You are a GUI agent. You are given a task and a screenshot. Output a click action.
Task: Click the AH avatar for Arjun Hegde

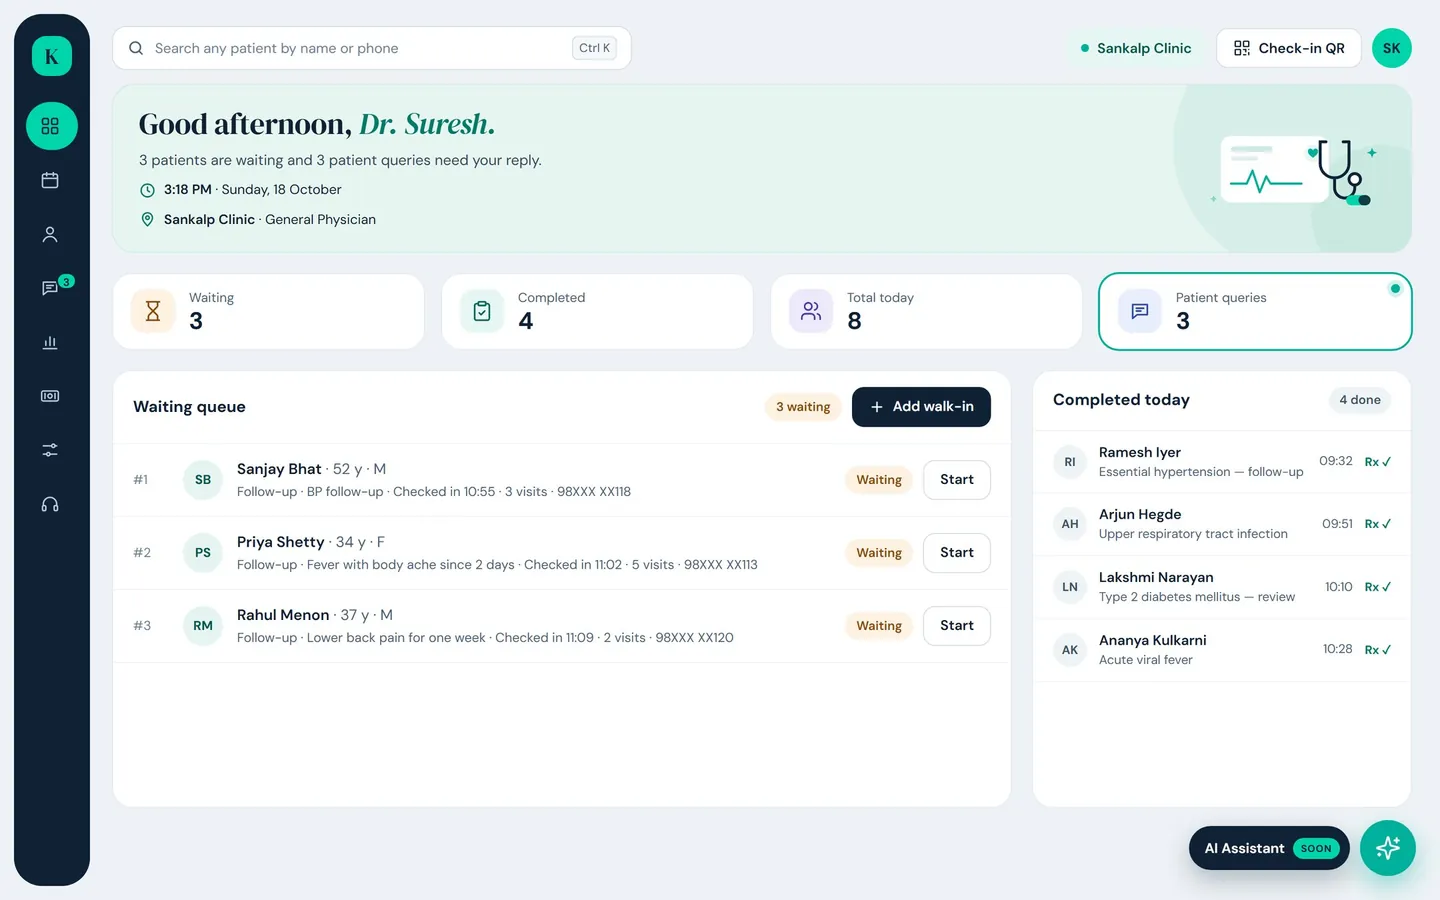[1070, 524]
